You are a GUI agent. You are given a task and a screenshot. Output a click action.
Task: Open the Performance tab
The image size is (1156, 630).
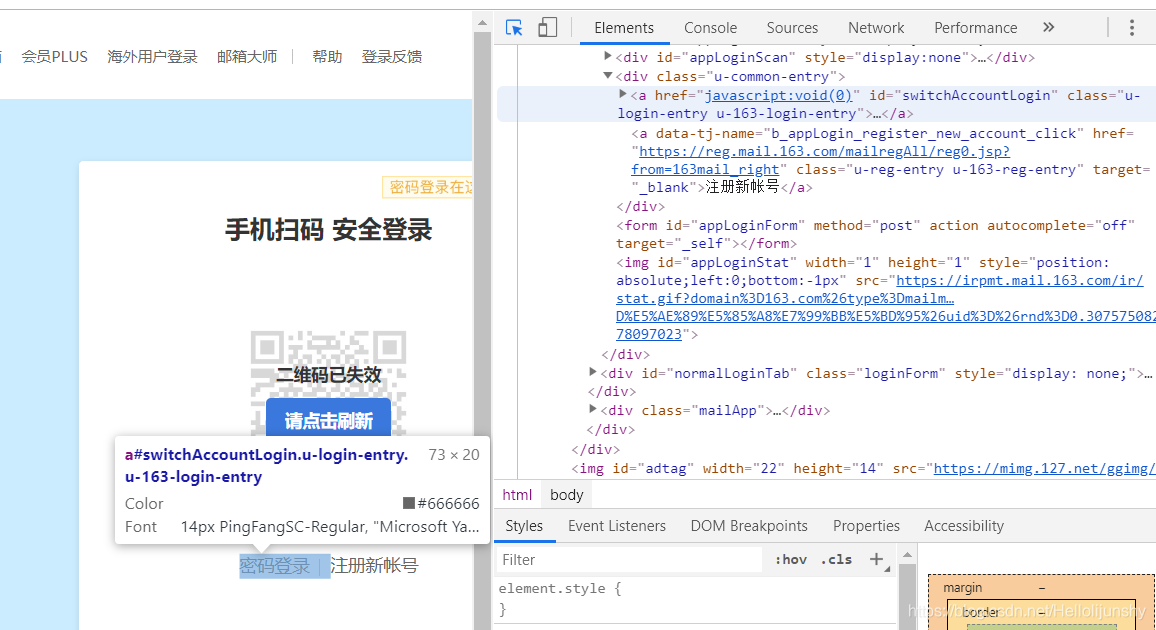(x=975, y=28)
